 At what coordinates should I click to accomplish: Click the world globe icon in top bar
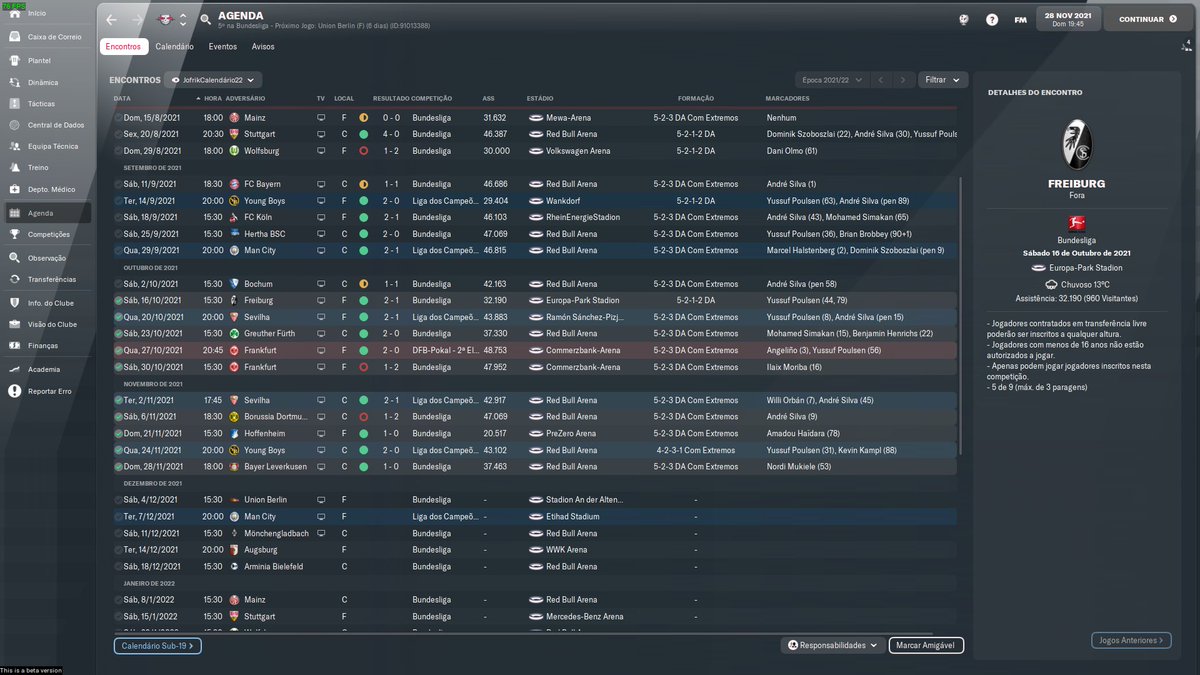[964, 19]
